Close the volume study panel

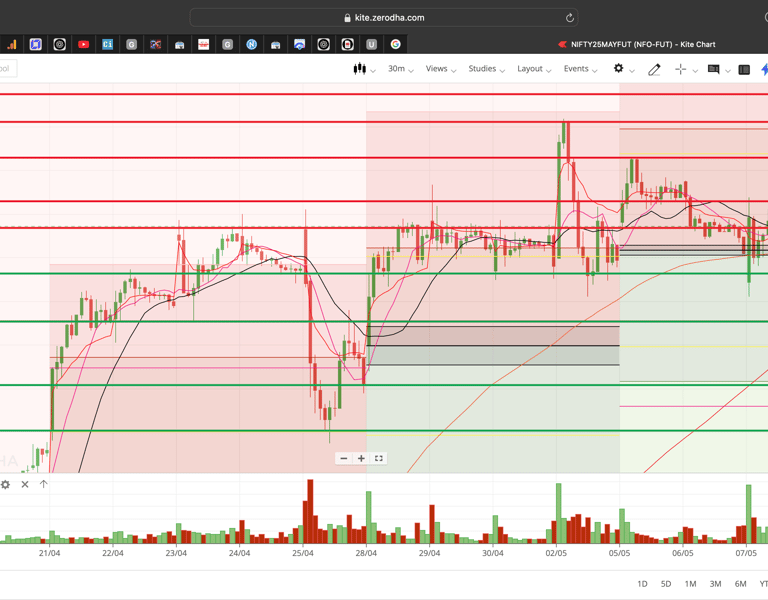(x=25, y=484)
